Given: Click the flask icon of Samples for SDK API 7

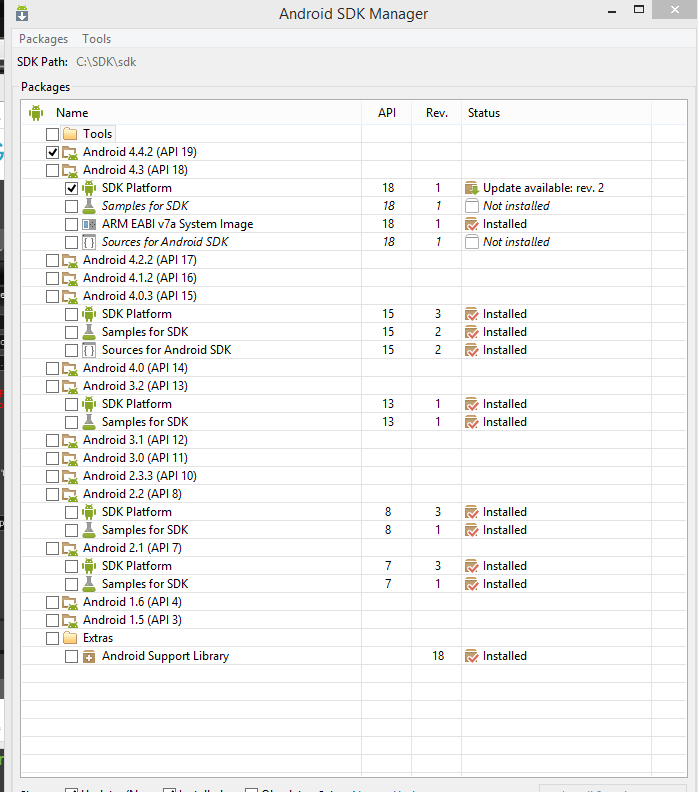Looking at the screenshot, I should [89, 584].
